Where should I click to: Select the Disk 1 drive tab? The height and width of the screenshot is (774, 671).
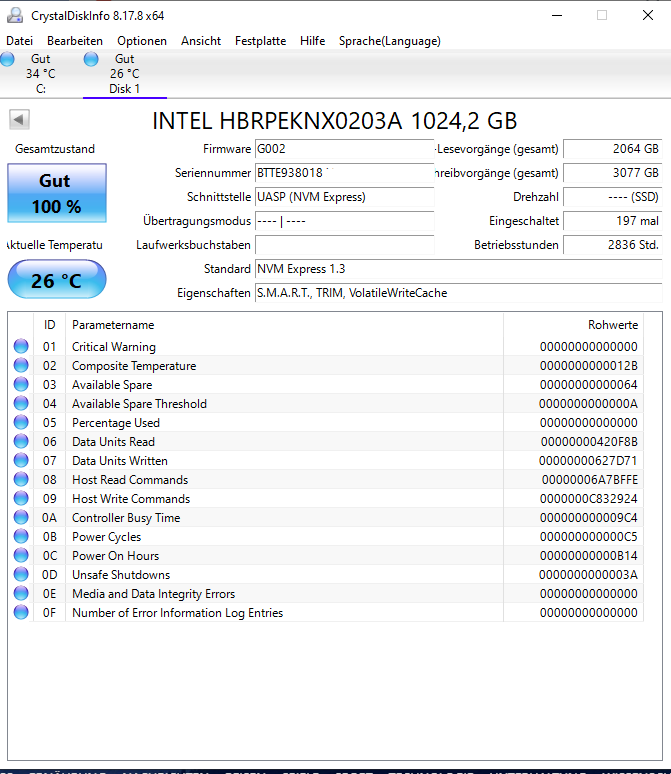[x=124, y=74]
